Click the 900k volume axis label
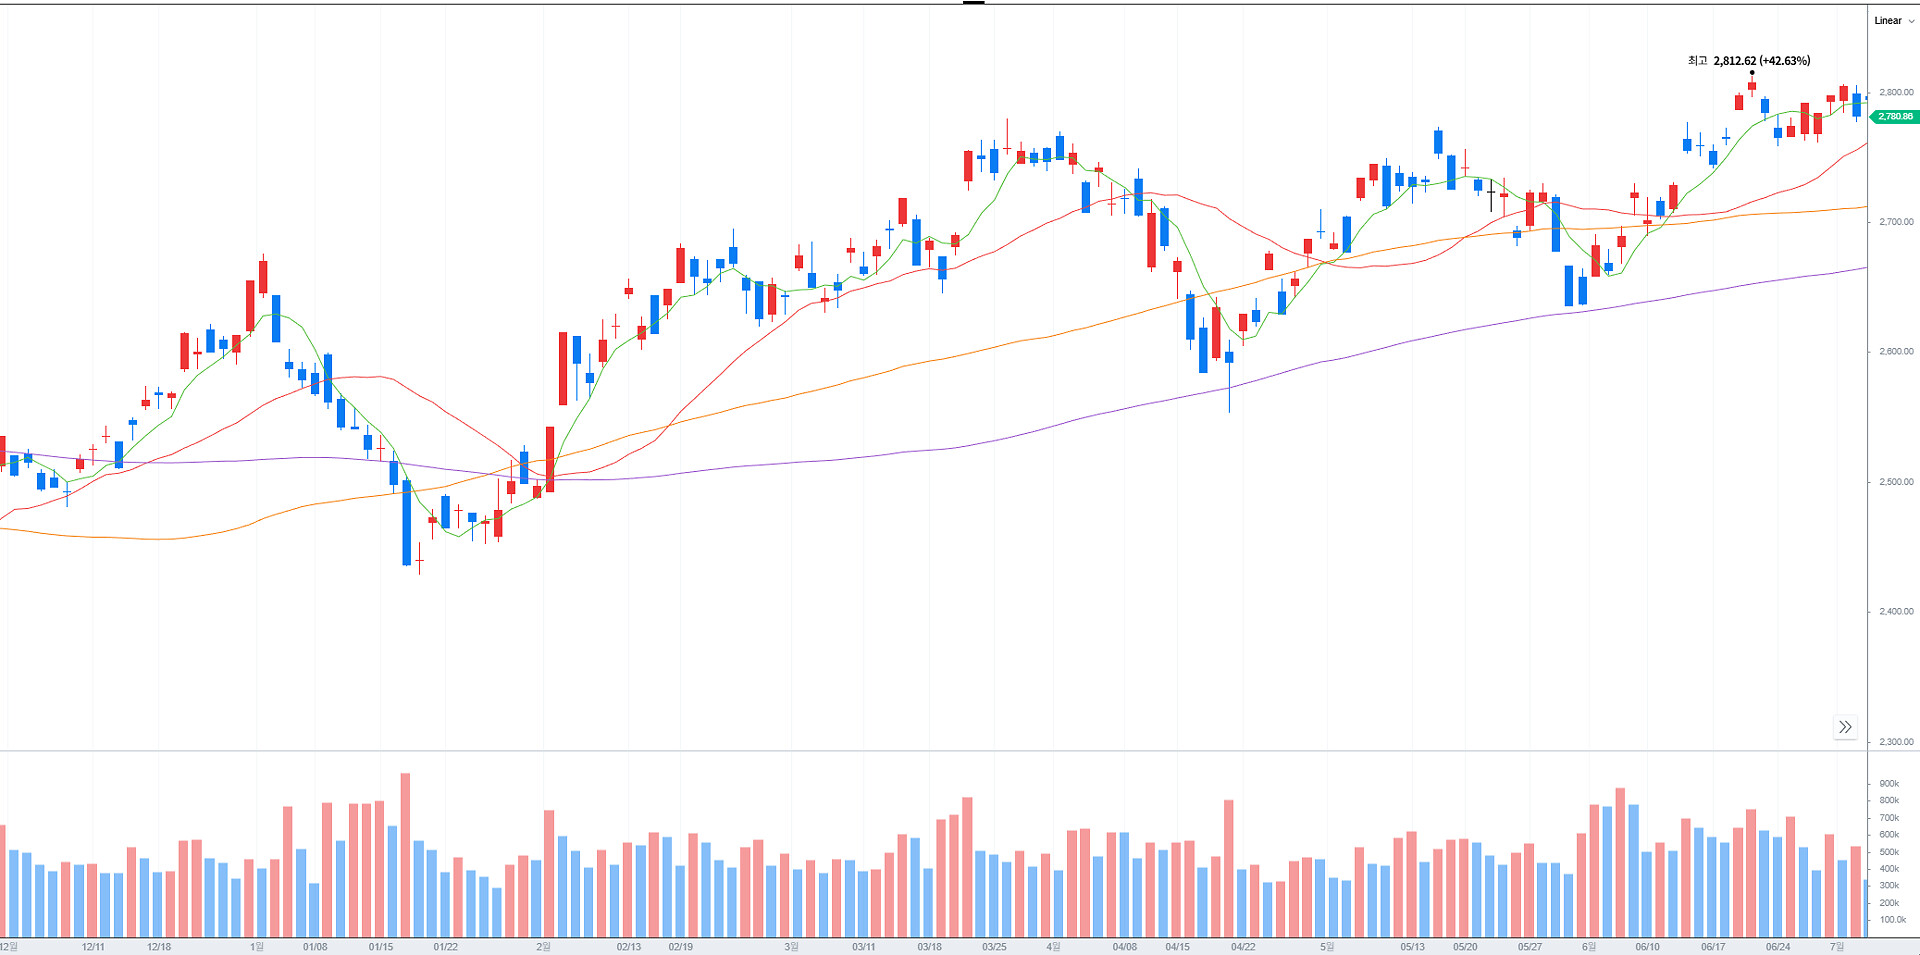This screenshot has width=1920, height=955. point(1889,784)
